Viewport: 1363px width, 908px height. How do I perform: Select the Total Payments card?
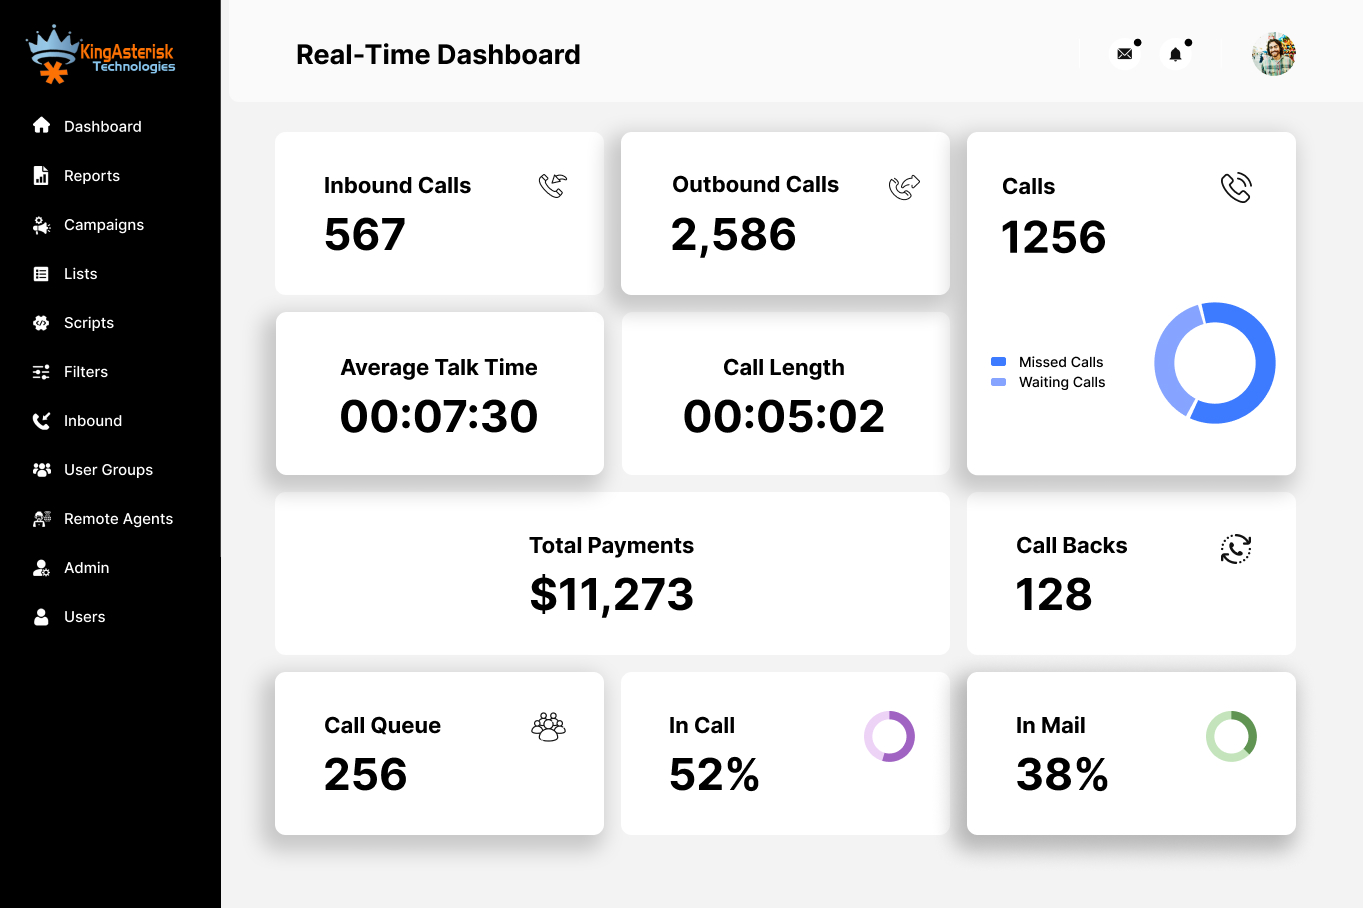tap(612, 573)
